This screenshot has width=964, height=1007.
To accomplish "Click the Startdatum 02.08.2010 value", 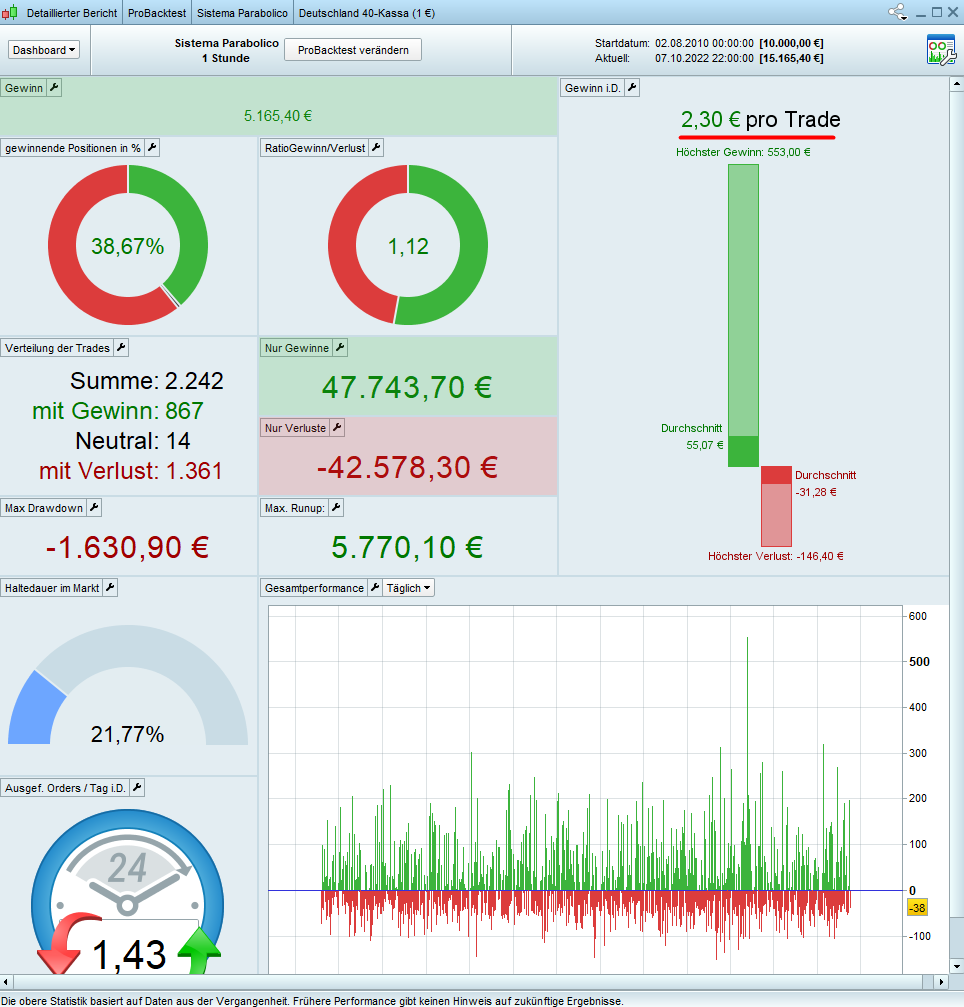I will (705, 43).
